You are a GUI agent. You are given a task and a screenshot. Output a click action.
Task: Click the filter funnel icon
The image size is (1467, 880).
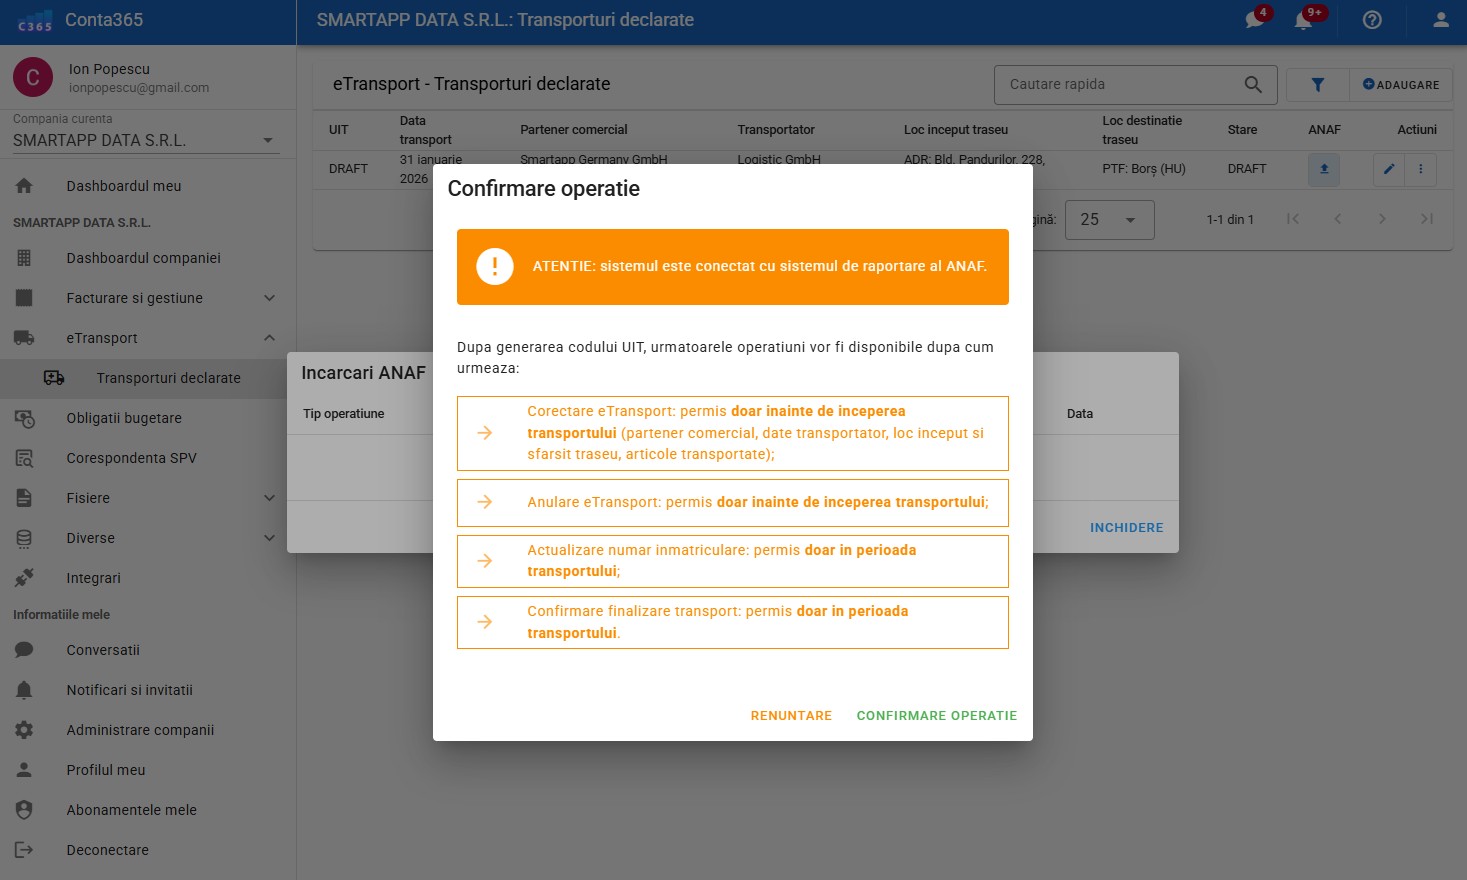[1317, 85]
